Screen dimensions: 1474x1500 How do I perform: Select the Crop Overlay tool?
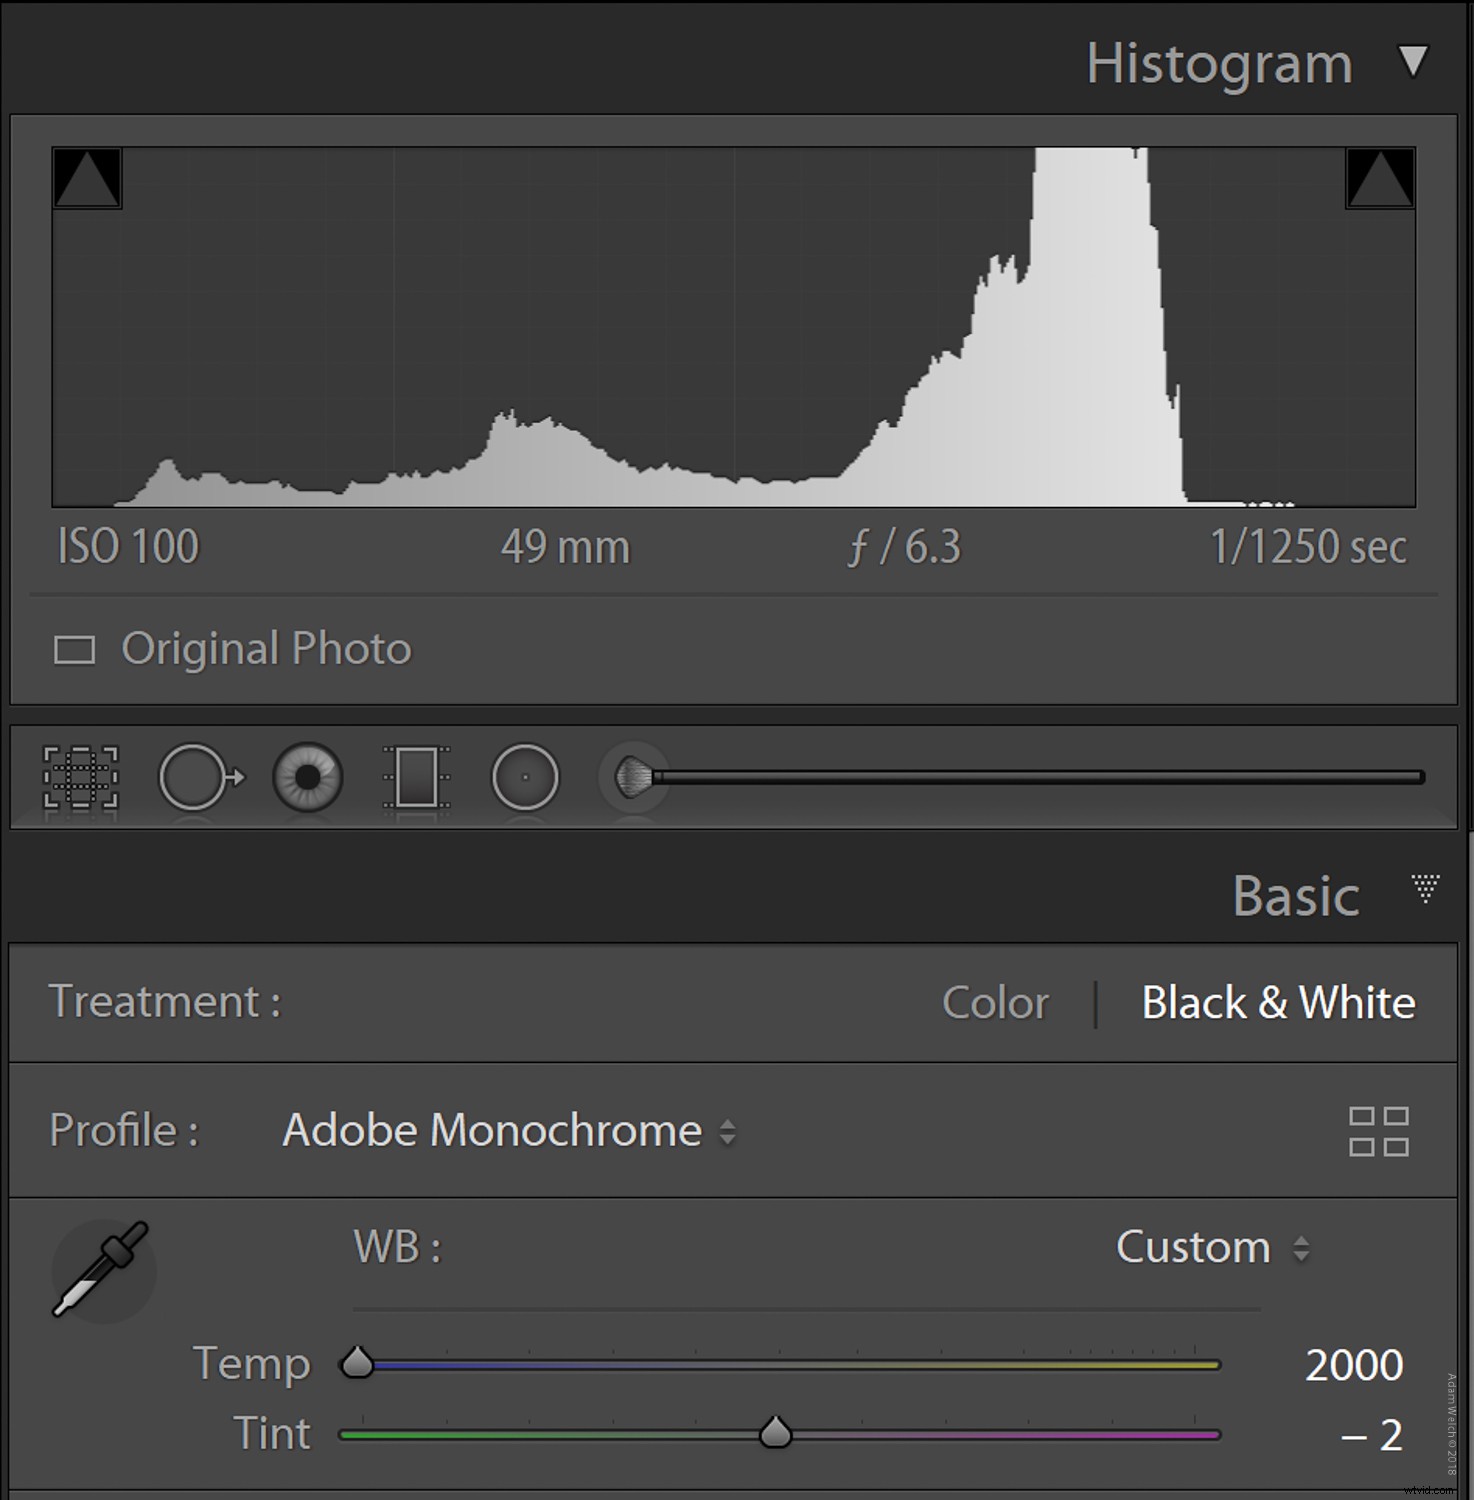coord(82,778)
